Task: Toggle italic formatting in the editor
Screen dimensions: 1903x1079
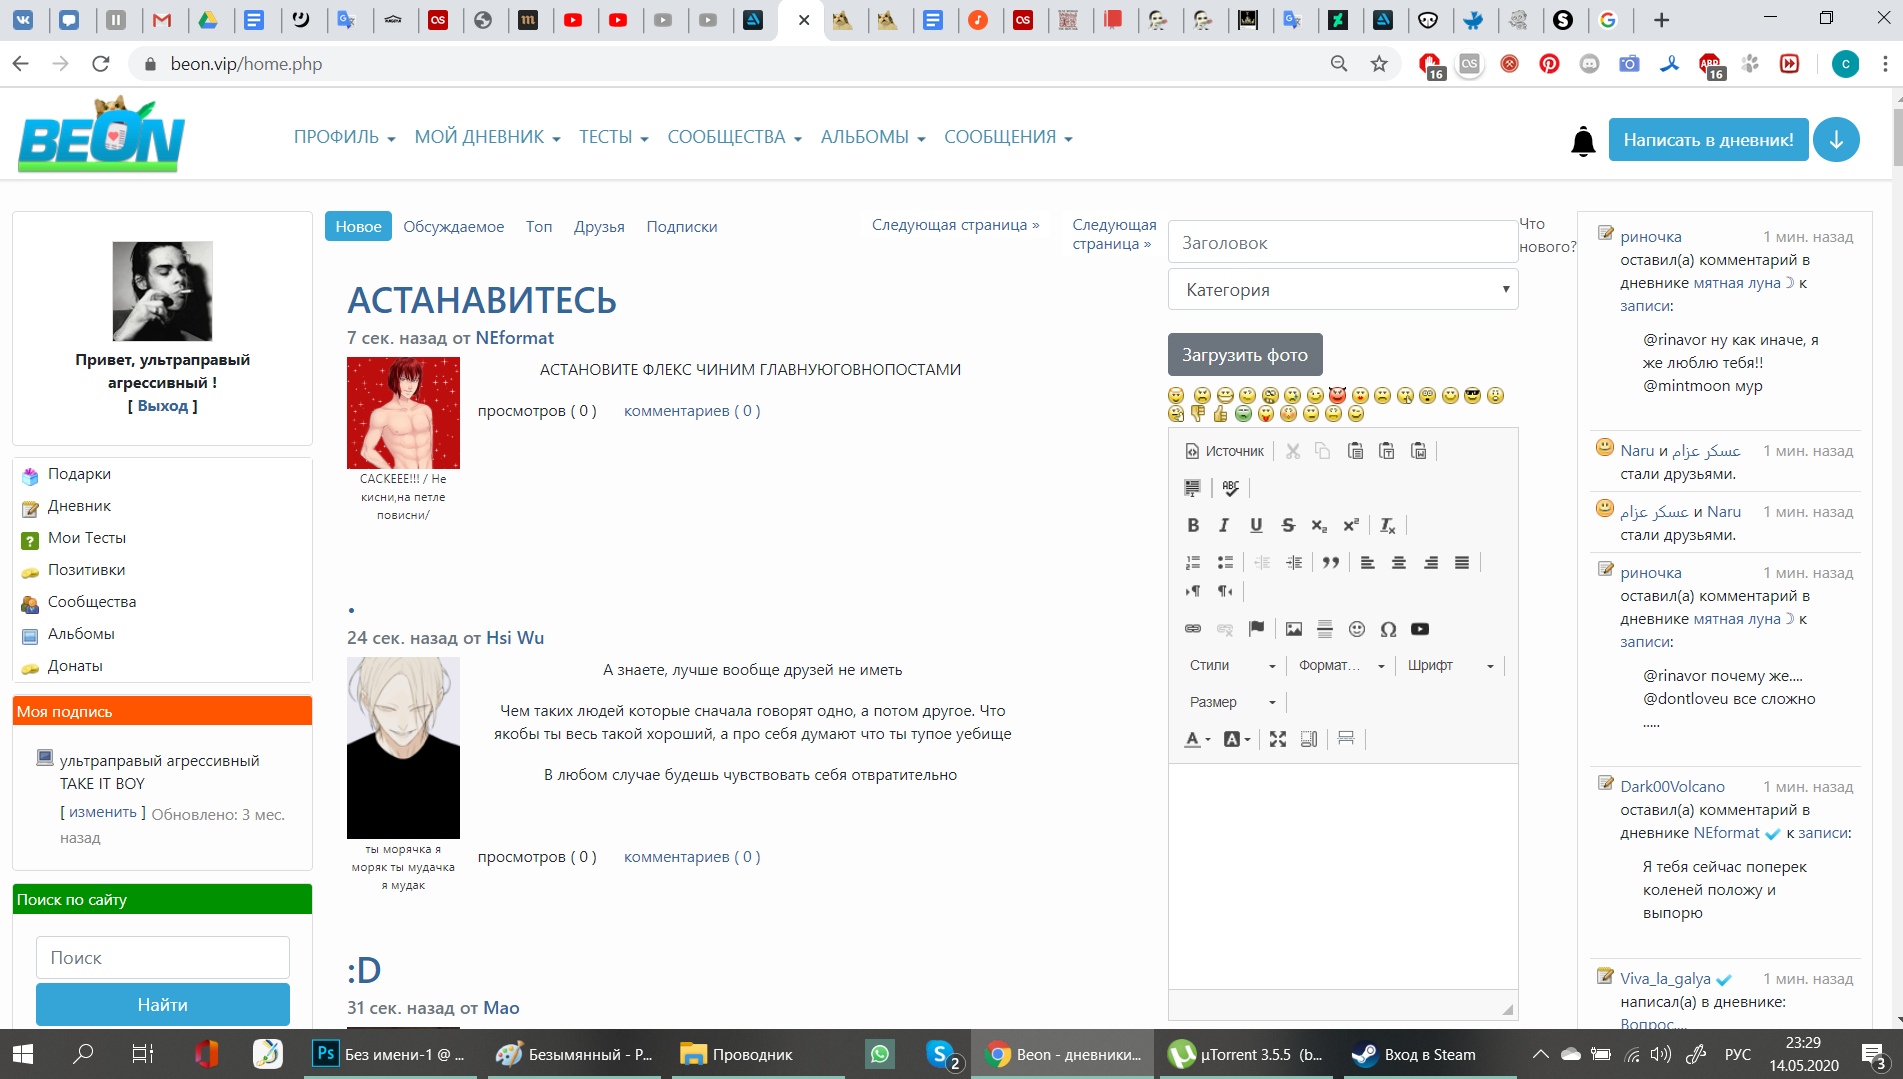Action: click(1224, 525)
